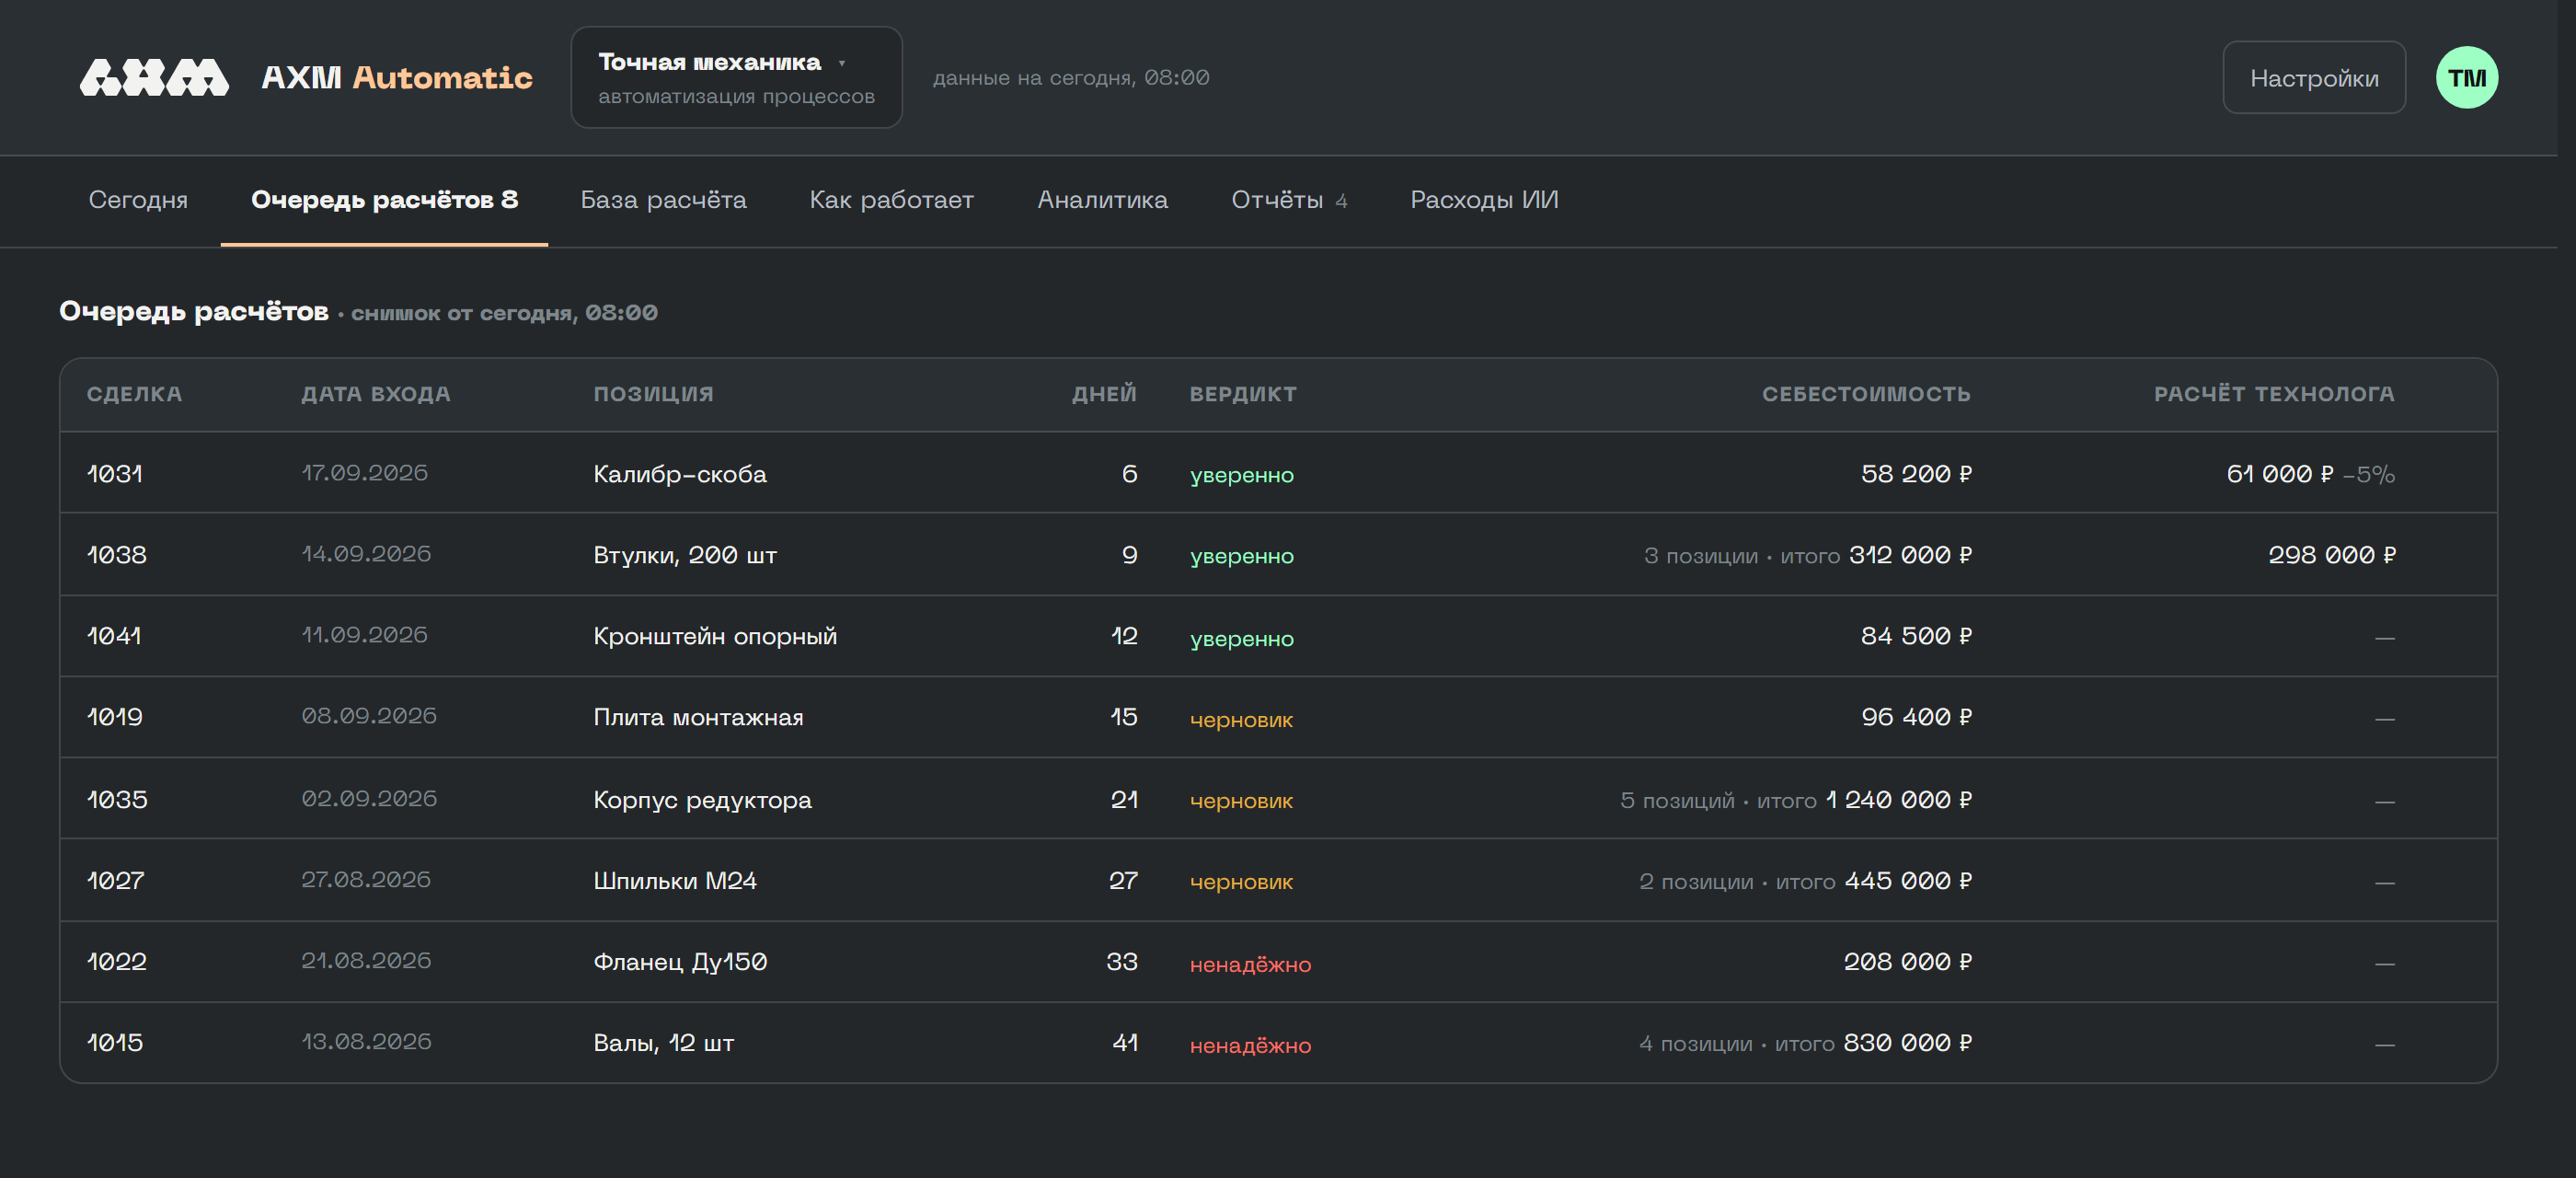2576x1178 pixels.
Task: Click the 61 000 ₽ technologist estimate
Action: pyautogui.click(x=2279, y=474)
